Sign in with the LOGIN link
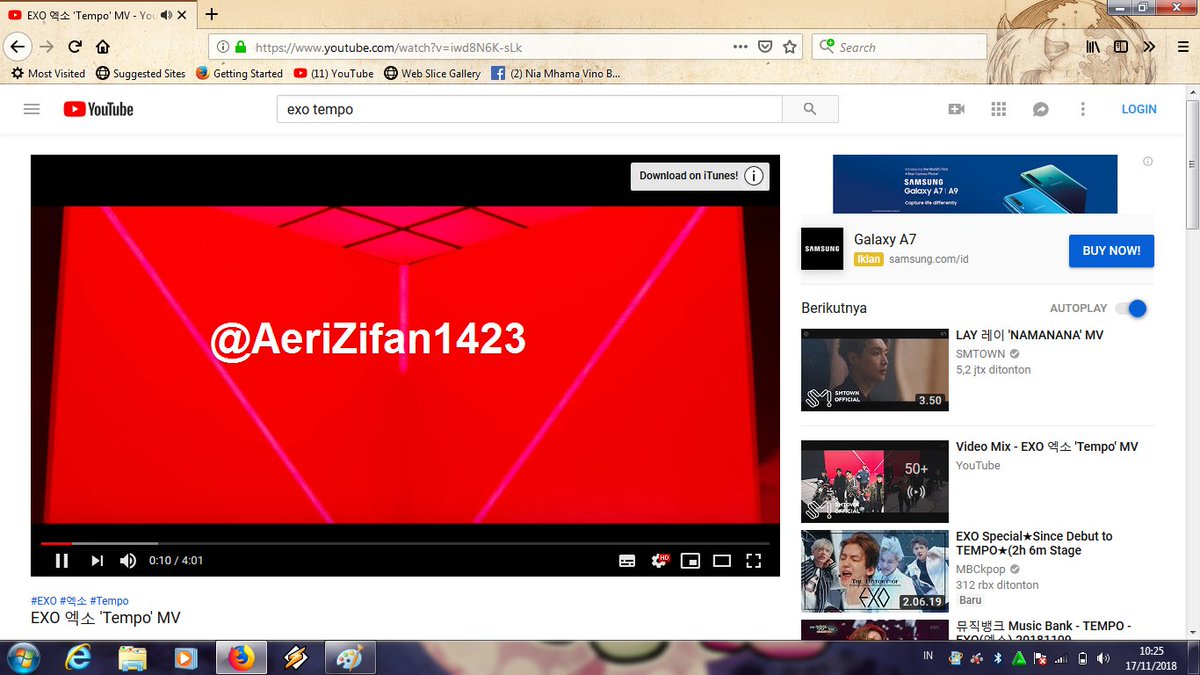The width and height of the screenshot is (1200, 675). [1138, 109]
